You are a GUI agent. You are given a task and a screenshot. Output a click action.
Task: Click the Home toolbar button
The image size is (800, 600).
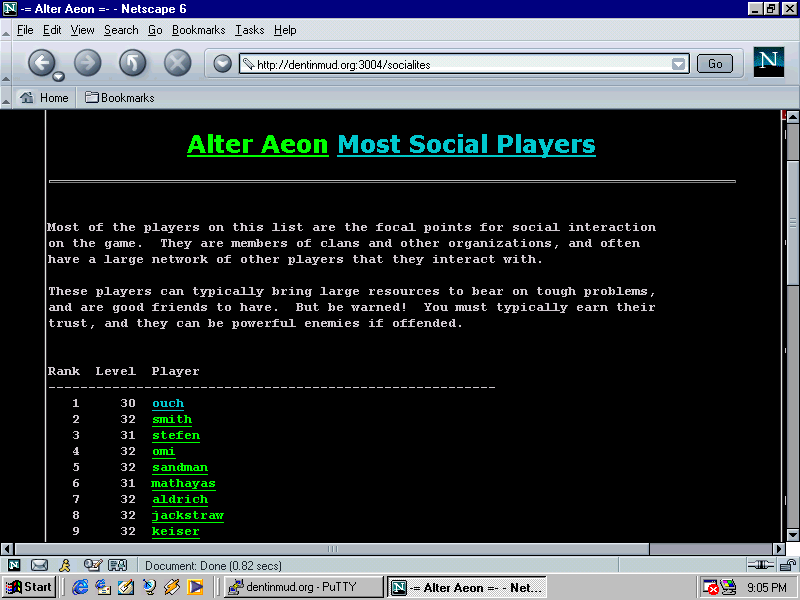44,97
